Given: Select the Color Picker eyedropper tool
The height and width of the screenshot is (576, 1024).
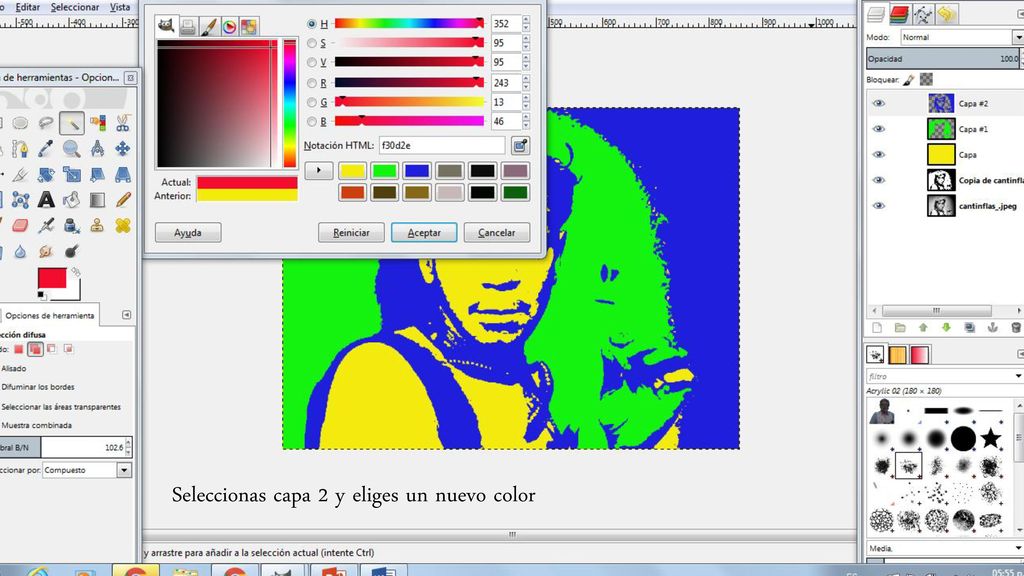Looking at the screenshot, I should pos(46,149).
